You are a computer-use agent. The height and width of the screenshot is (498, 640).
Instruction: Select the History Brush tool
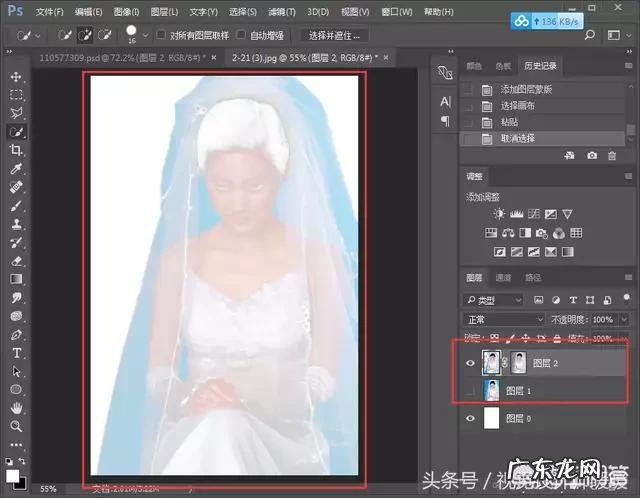pos(16,242)
